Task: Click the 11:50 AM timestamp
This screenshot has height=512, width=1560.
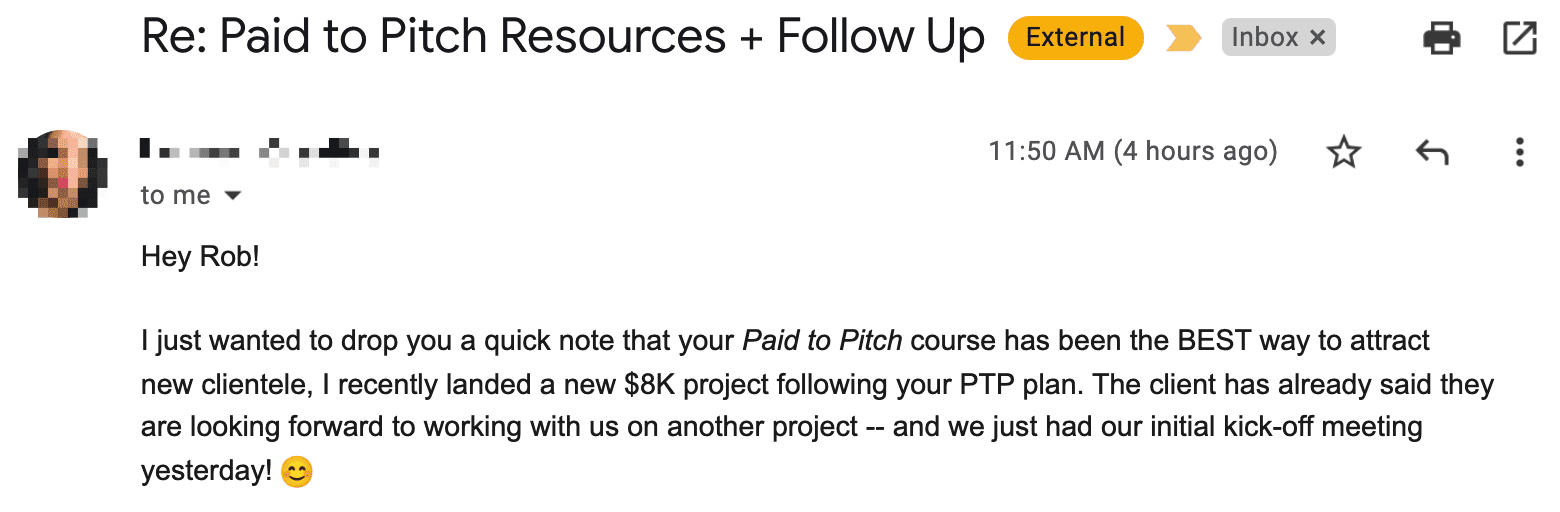Action: (x=1132, y=152)
